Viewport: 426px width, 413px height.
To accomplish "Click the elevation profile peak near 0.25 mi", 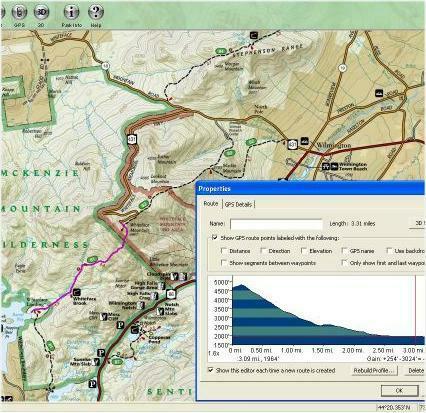I will [242, 285].
